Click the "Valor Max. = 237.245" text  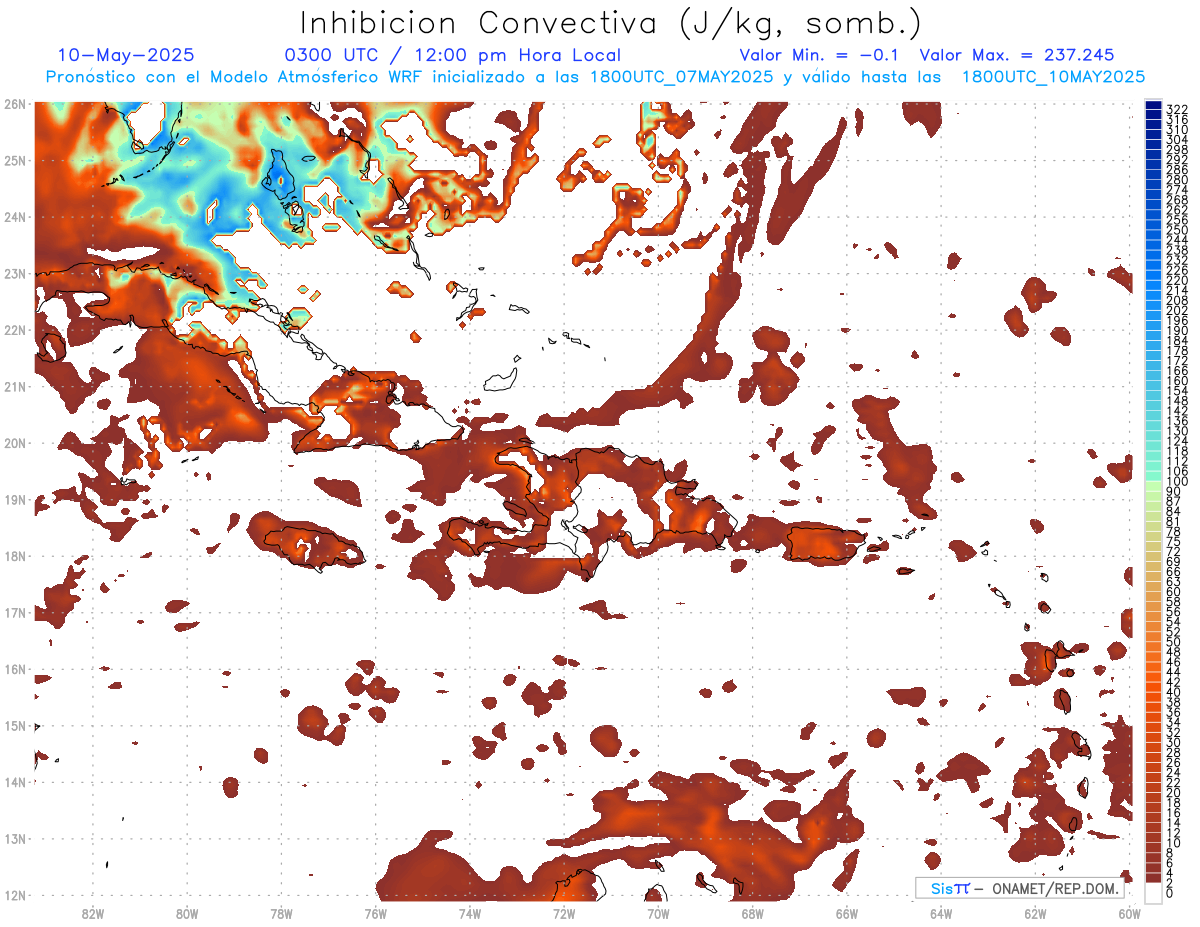click(x=1017, y=55)
